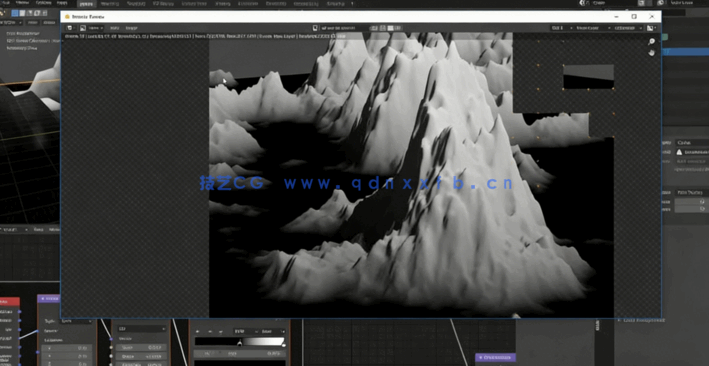This screenshot has height=366, width=709.
Task: Click the Detail value field in noise node
Action: pos(142,356)
